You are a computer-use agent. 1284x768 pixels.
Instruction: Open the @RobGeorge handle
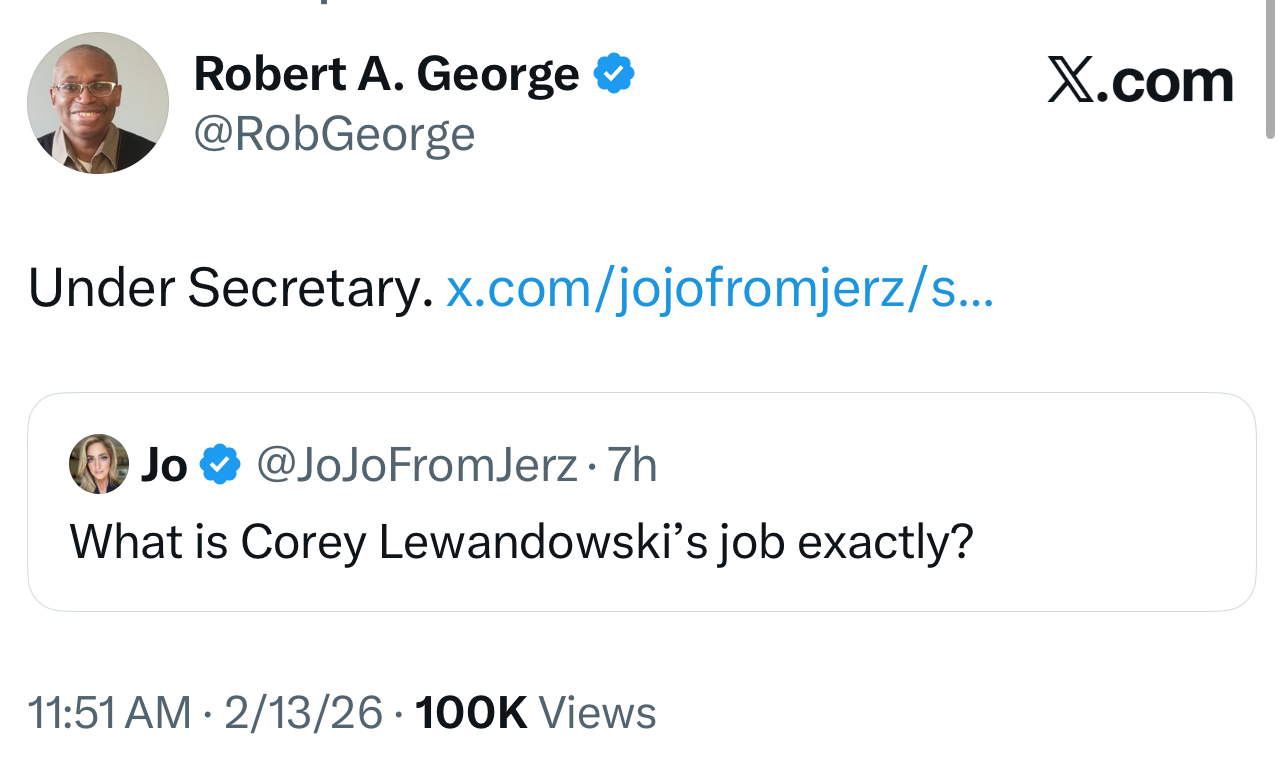click(x=334, y=134)
